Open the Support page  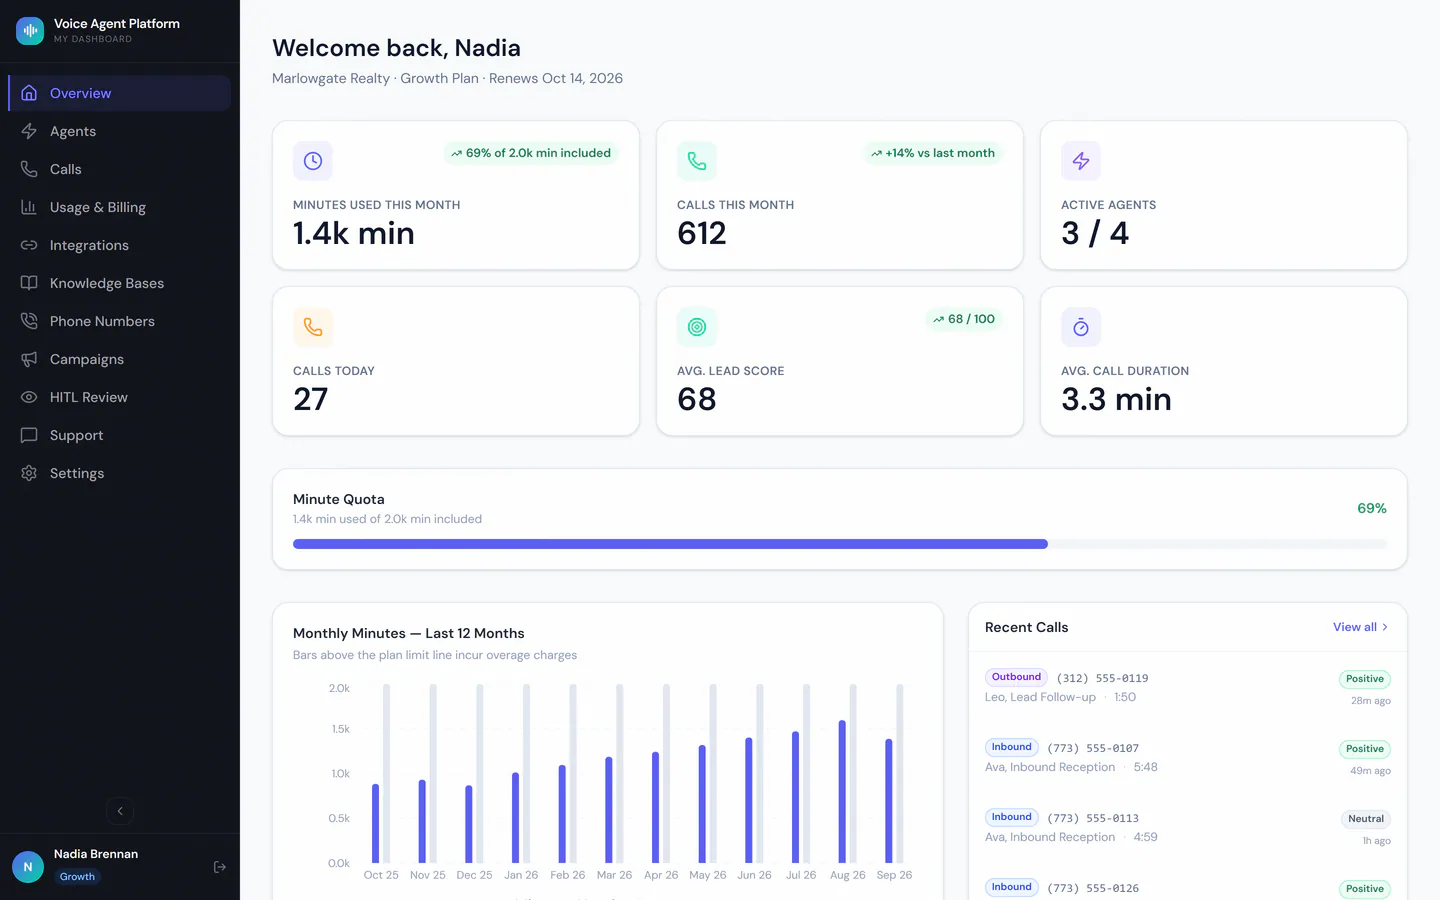coord(120,435)
